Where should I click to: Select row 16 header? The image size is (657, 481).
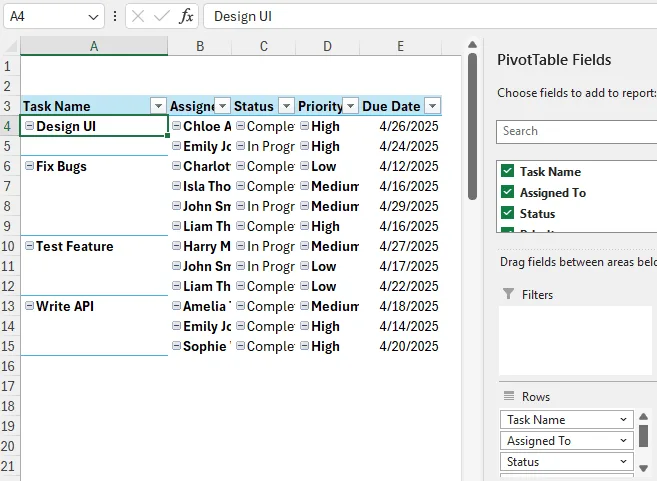(9, 366)
